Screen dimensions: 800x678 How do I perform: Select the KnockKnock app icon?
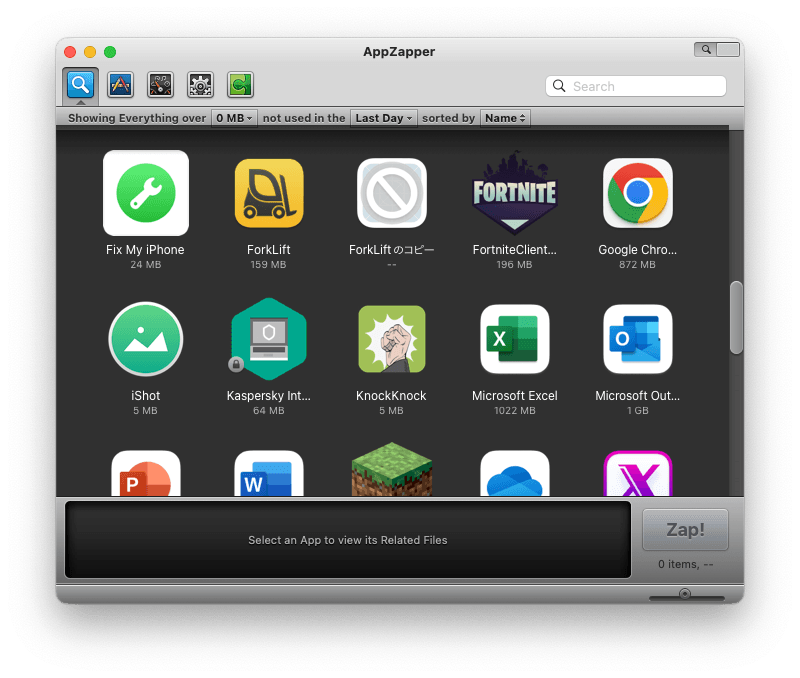coord(391,339)
